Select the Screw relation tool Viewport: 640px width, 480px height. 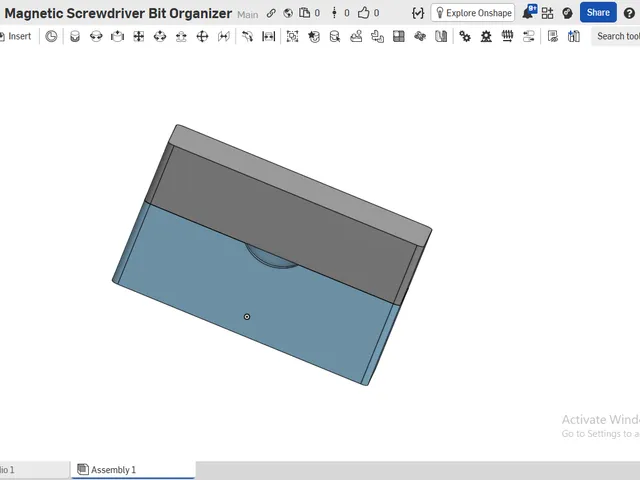point(507,36)
